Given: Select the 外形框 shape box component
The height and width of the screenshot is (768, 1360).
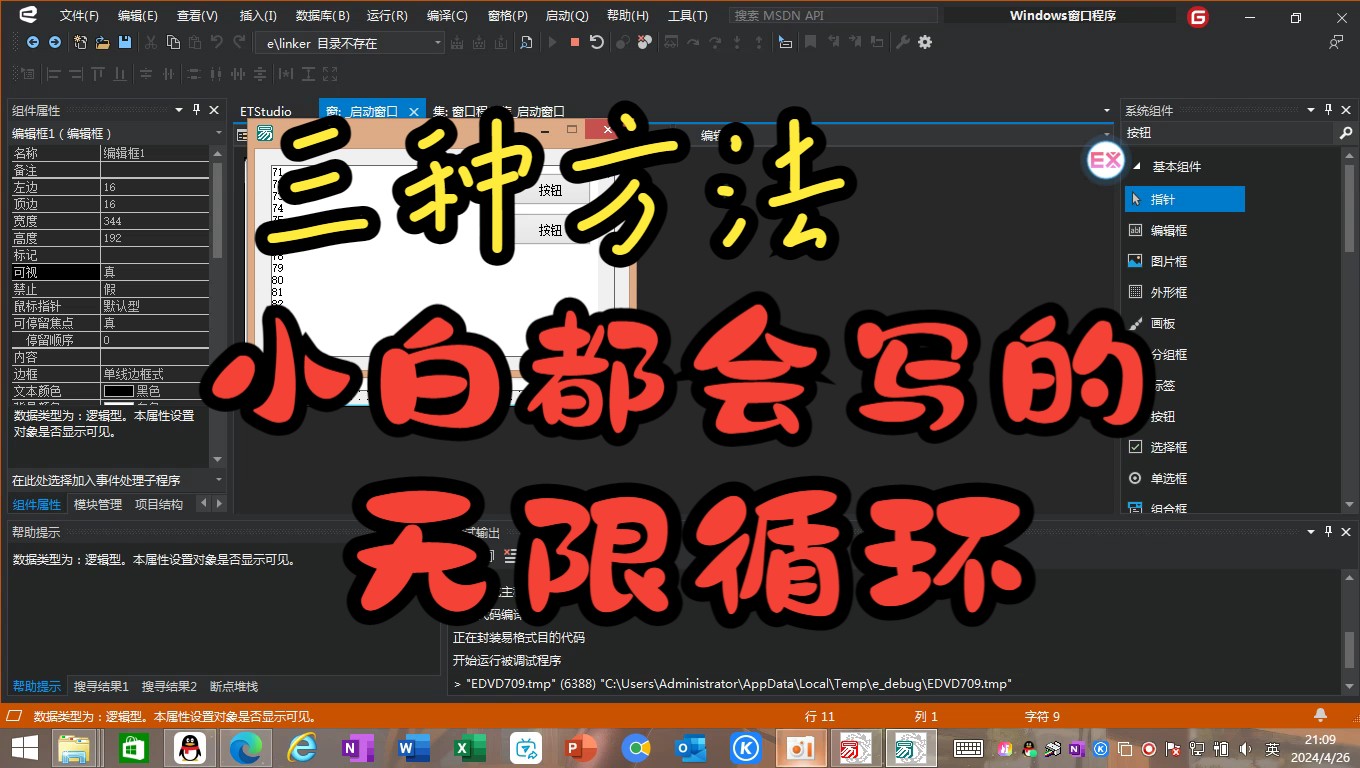Looking at the screenshot, I should [x=1169, y=292].
